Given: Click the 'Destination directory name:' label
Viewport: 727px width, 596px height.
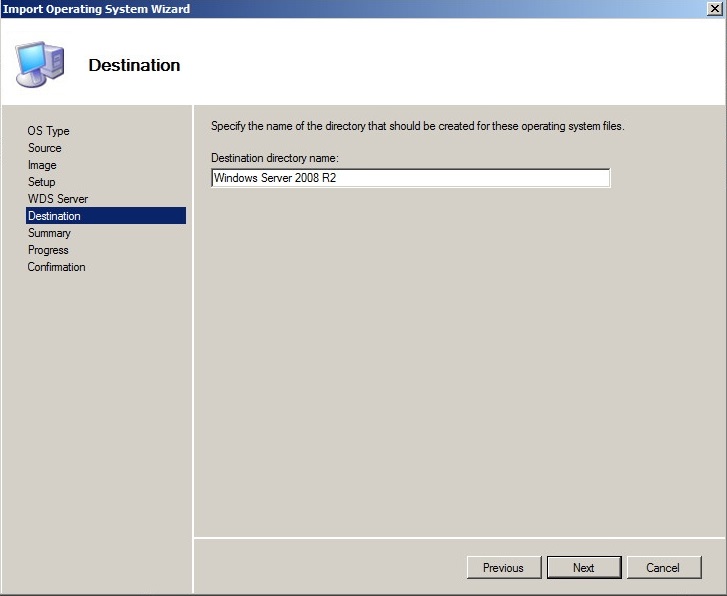Looking at the screenshot, I should (275, 158).
